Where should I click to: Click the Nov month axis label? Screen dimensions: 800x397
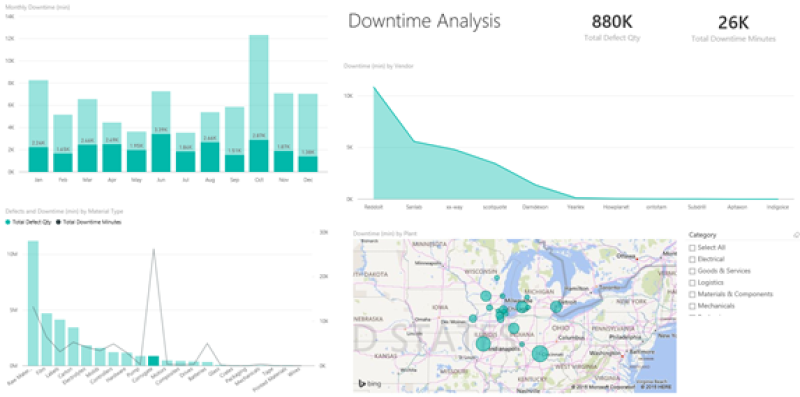[x=283, y=180]
